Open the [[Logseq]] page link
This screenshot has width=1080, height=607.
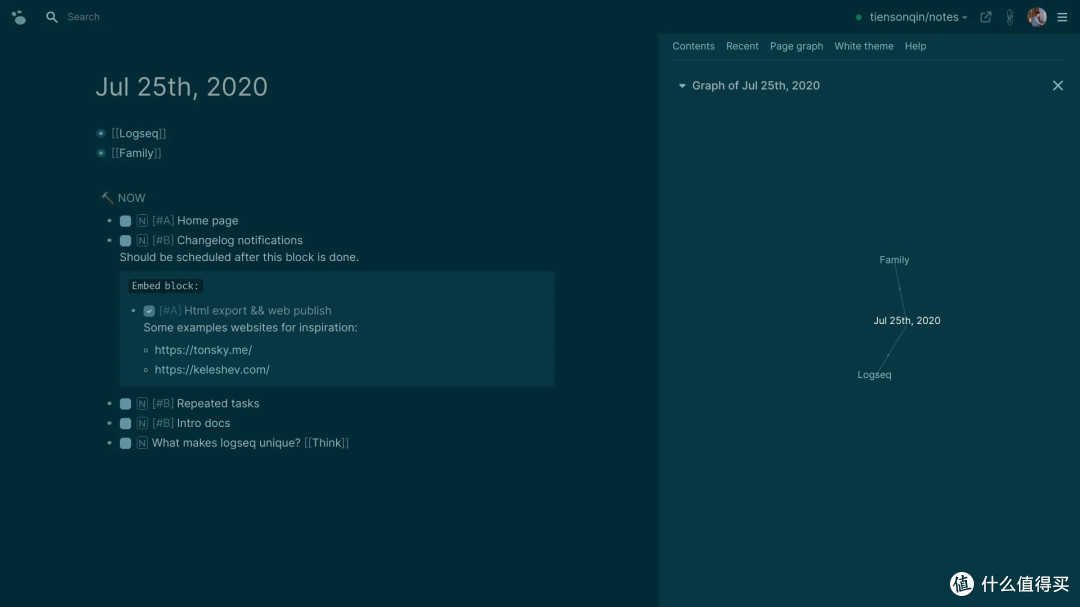[x=138, y=134]
